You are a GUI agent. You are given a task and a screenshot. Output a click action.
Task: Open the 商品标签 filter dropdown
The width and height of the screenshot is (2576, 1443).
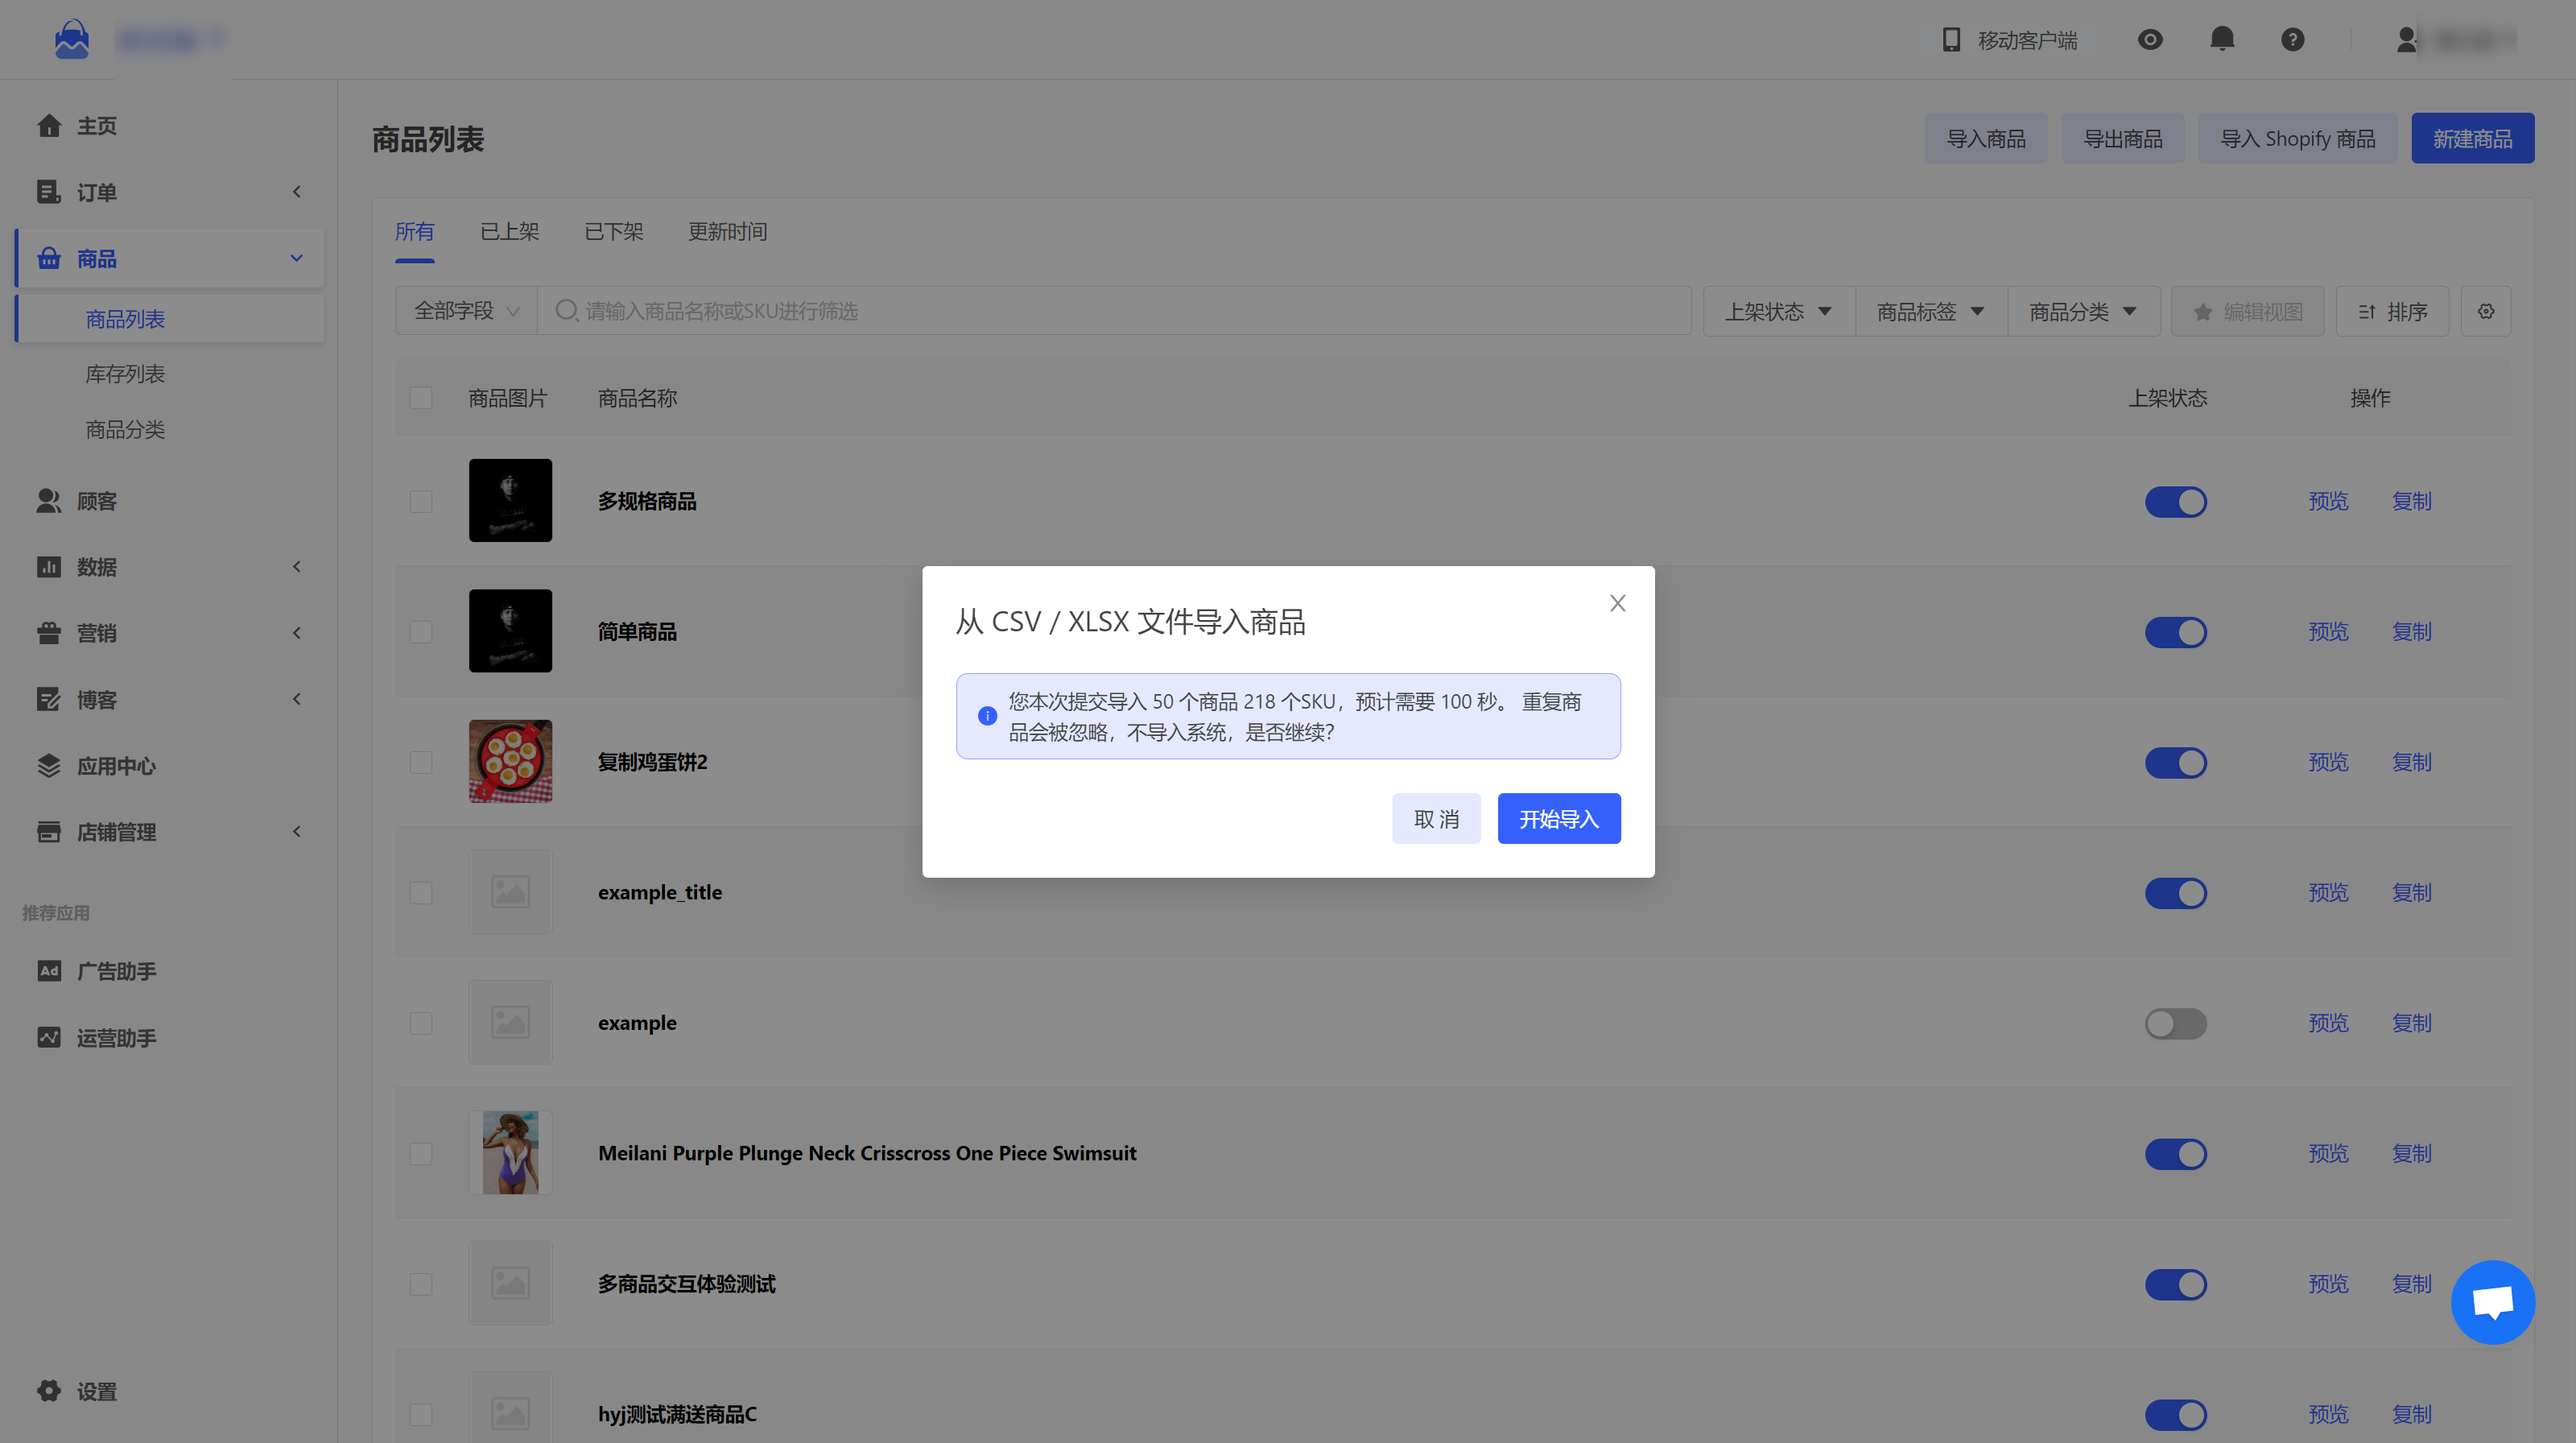click(1931, 312)
